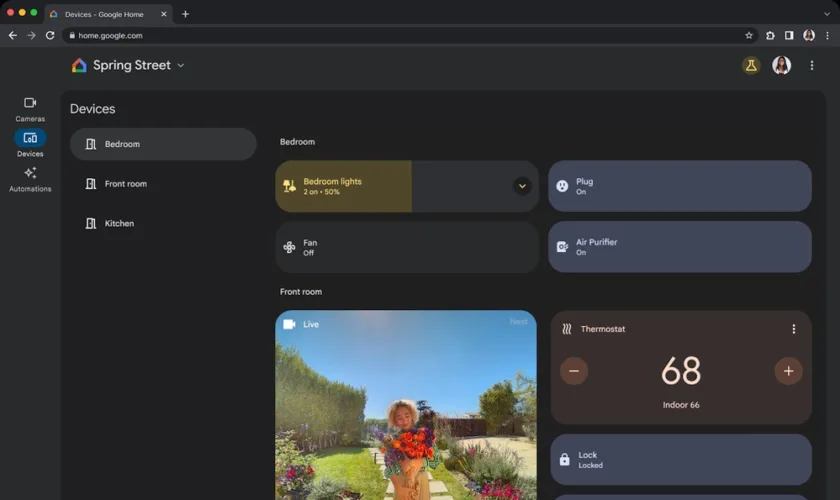Toggle the Lock card

tap(680, 459)
